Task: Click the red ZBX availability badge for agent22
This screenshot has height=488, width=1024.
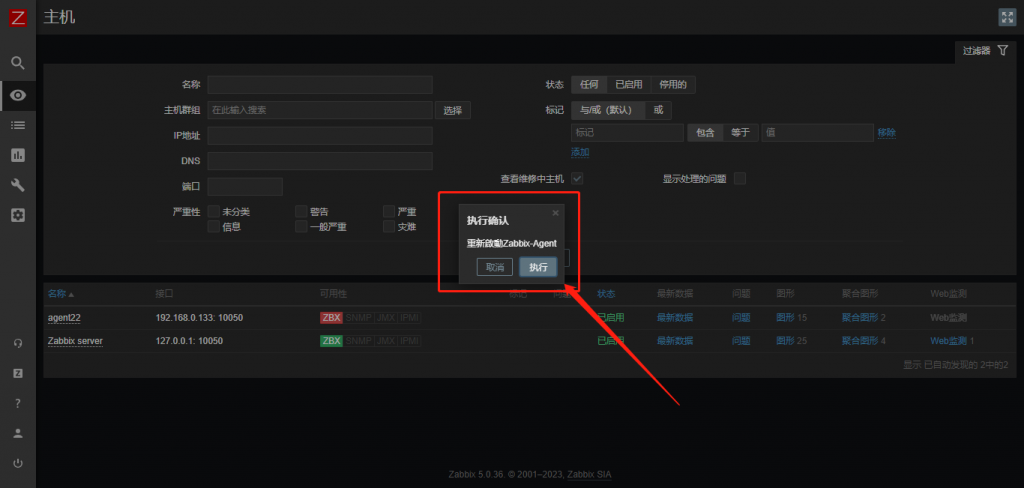Action: click(x=331, y=317)
